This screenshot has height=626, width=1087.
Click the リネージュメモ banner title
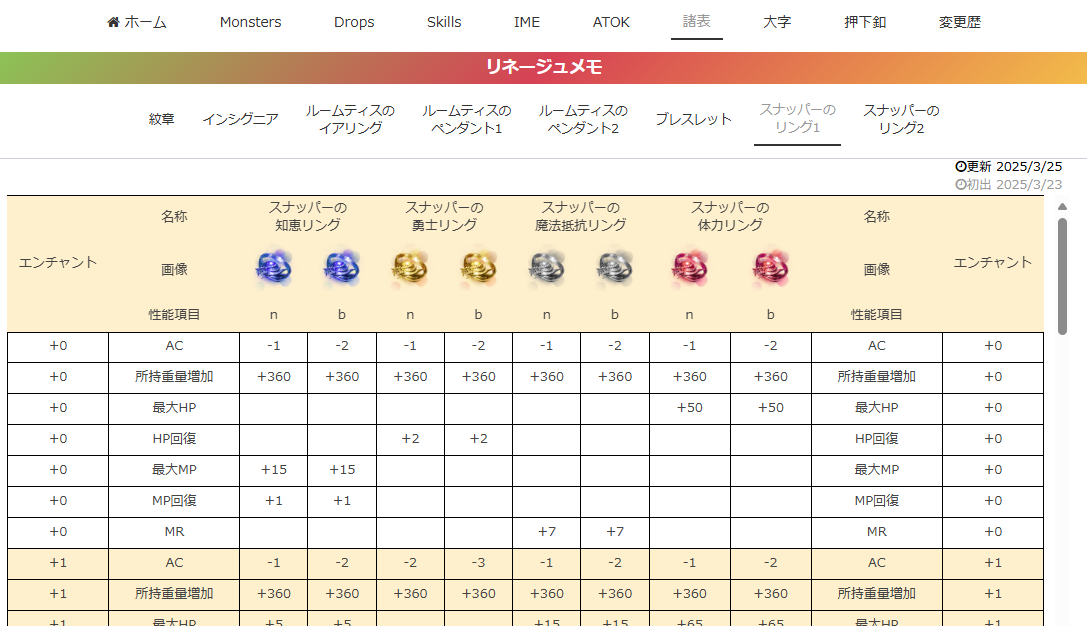[544, 67]
